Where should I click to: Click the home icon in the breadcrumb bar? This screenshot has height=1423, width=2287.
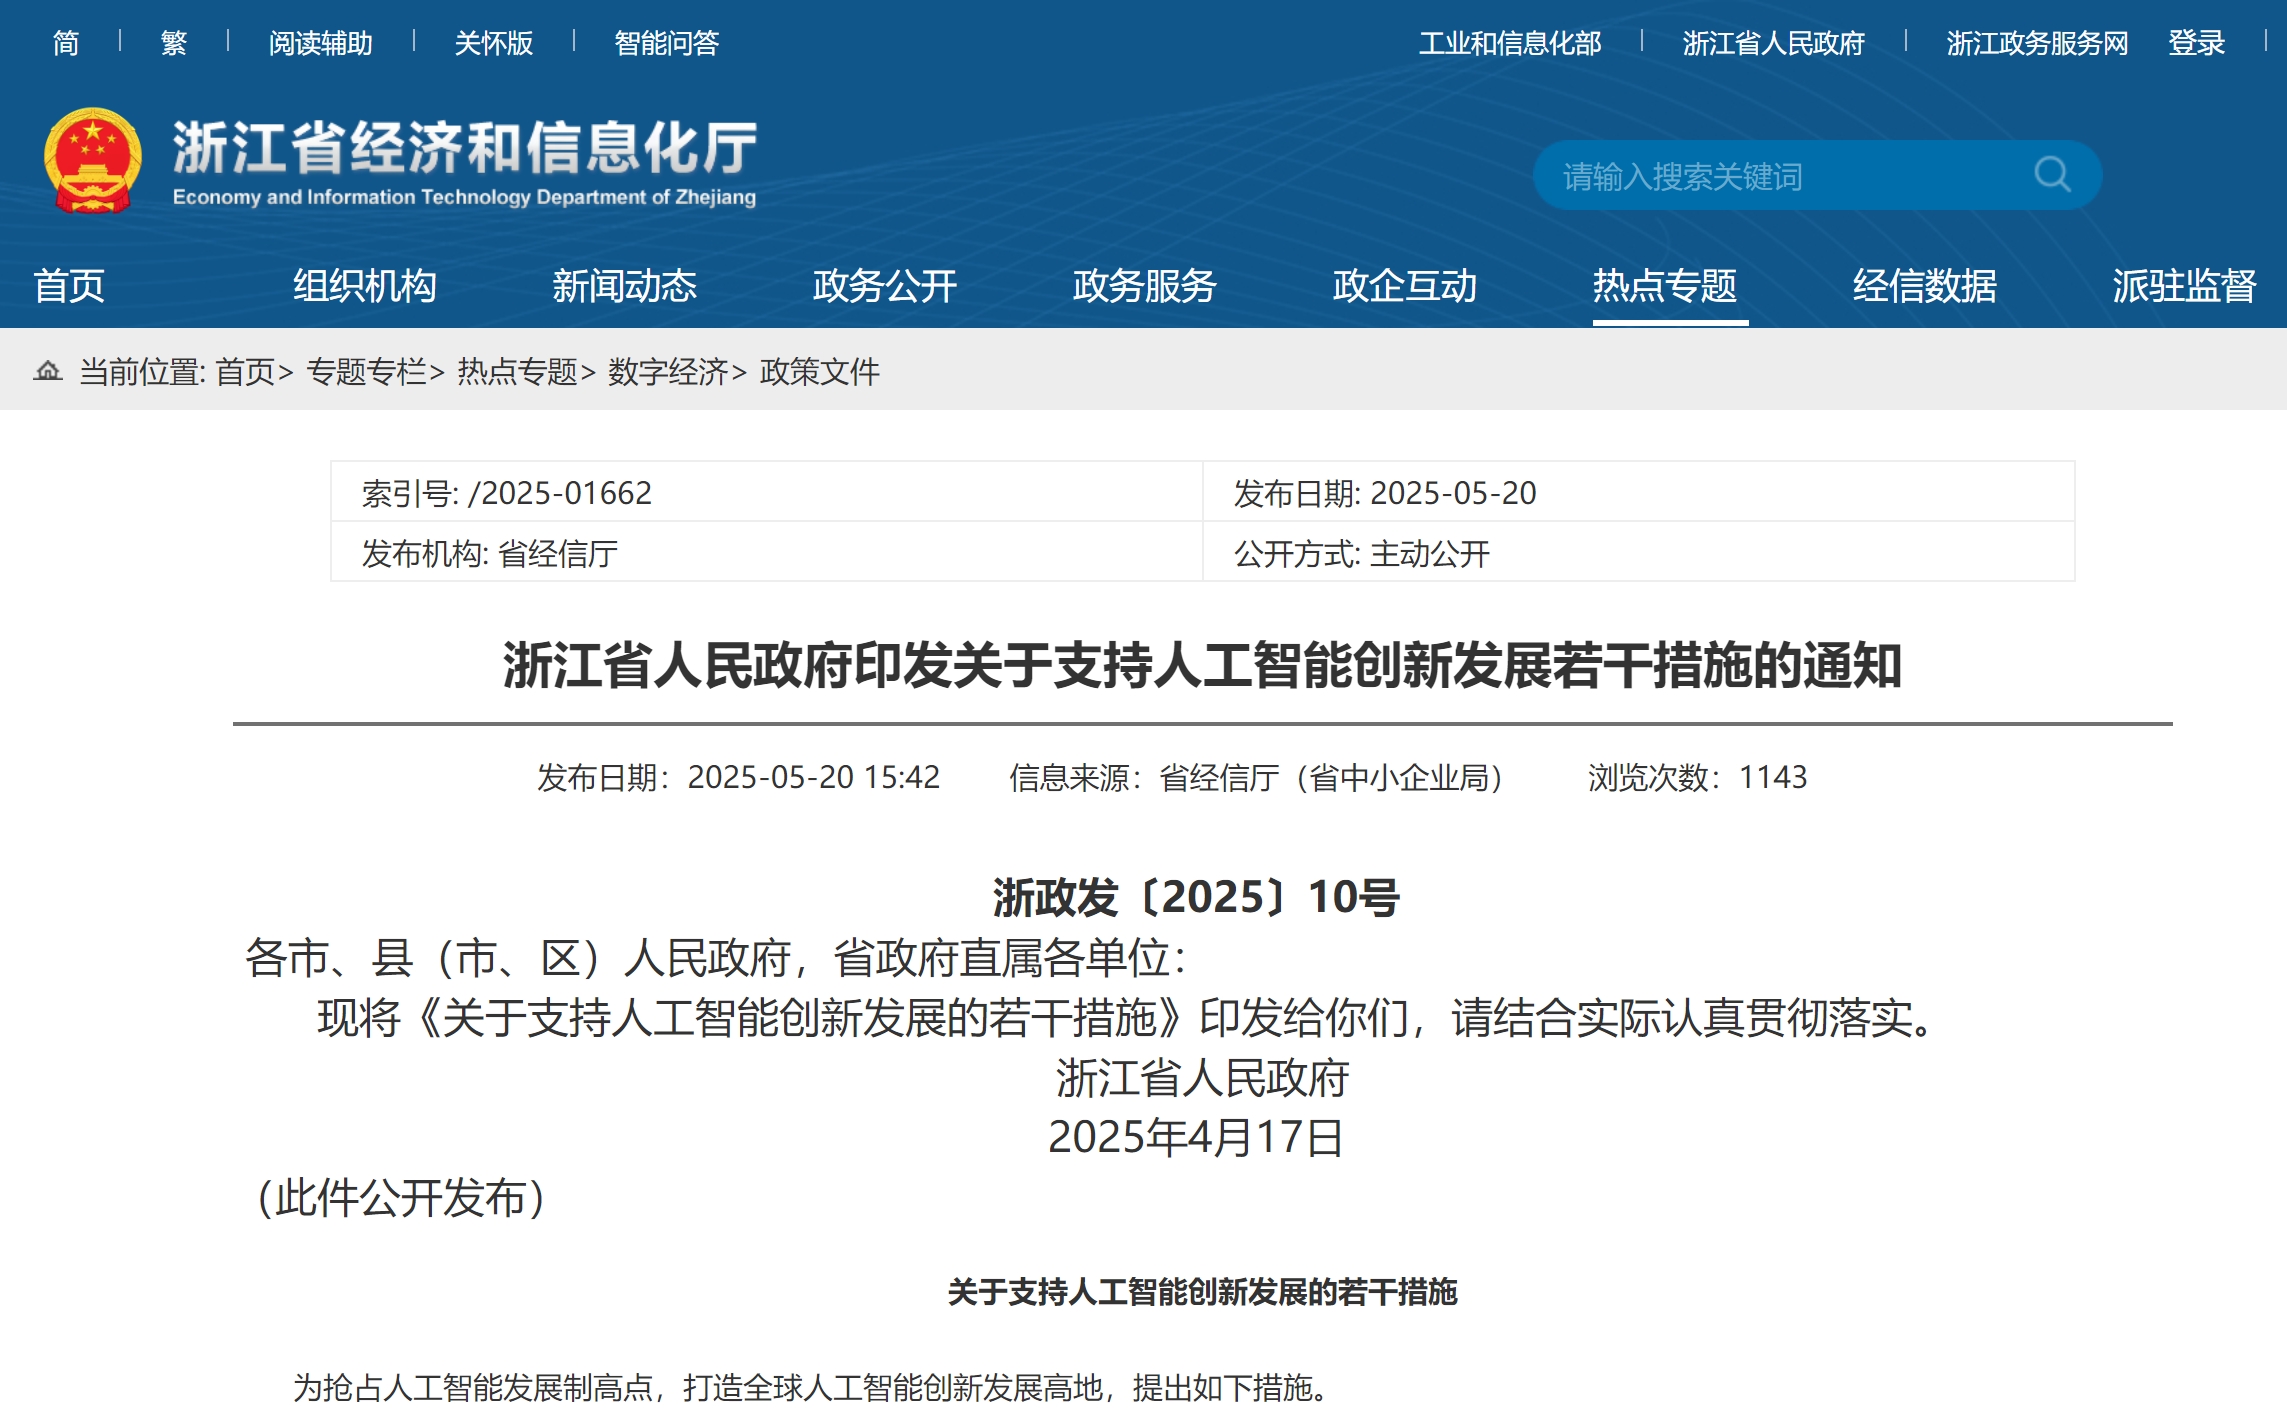point(49,373)
